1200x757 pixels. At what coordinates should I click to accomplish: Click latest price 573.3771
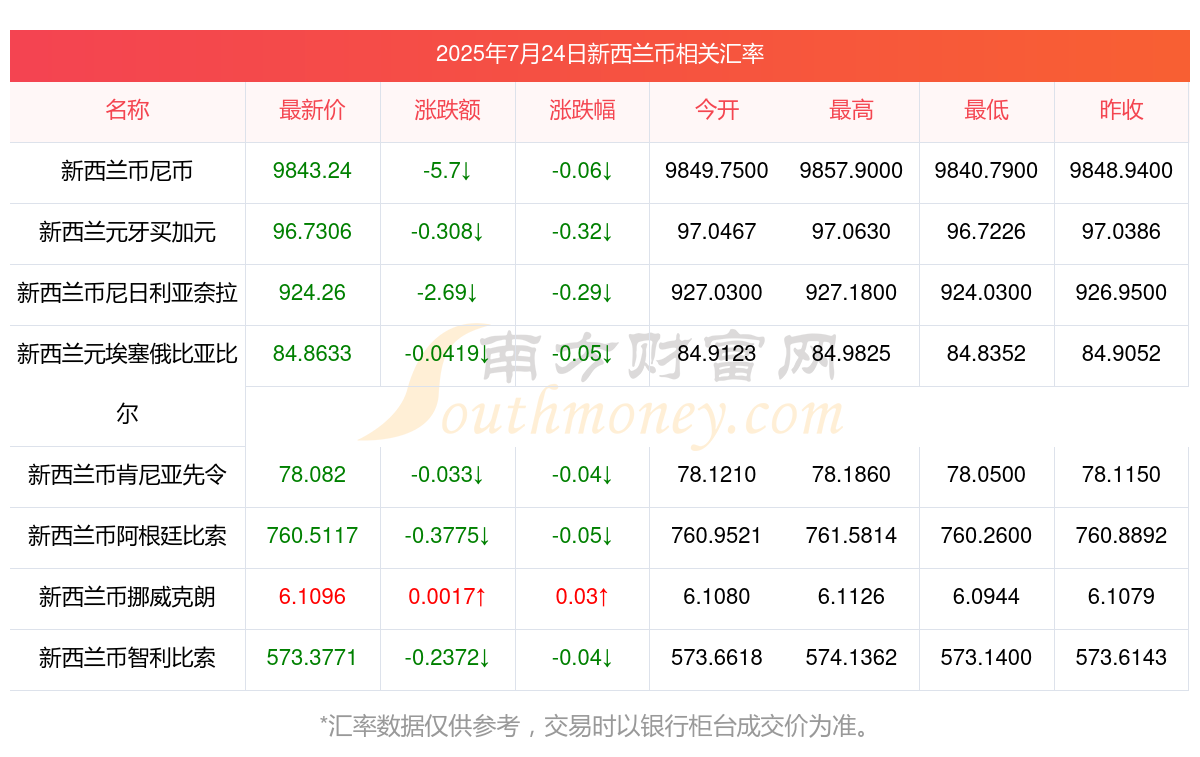[x=312, y=658]
